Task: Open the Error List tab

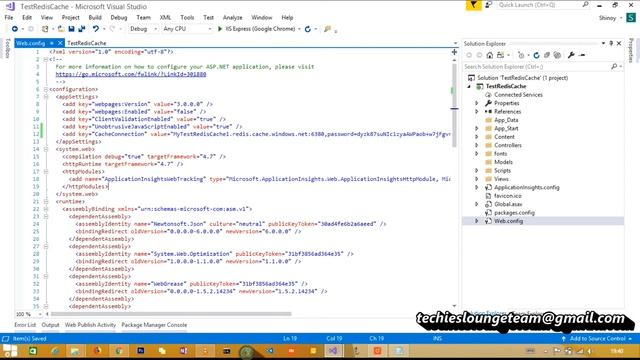Action: (25, 325)
